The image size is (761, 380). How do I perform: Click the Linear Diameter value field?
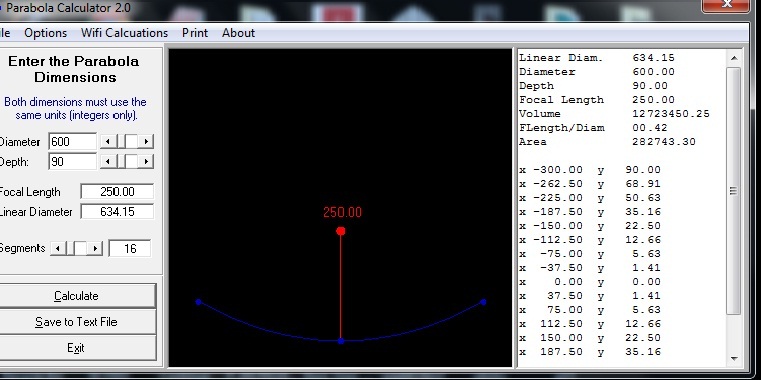(x=117, y=212)
